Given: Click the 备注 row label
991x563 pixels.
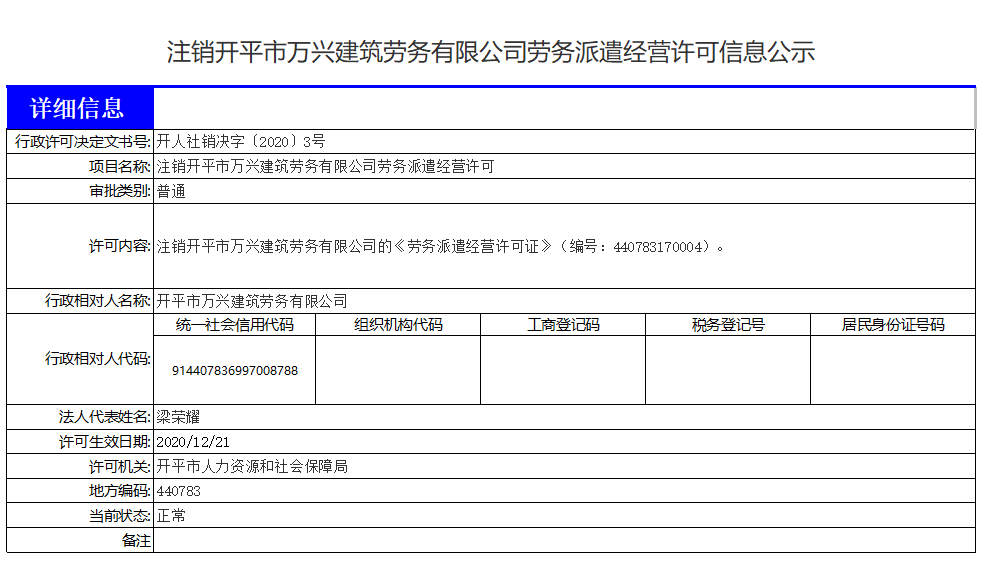Looking at the screenshot, I should tap(136, 541).
